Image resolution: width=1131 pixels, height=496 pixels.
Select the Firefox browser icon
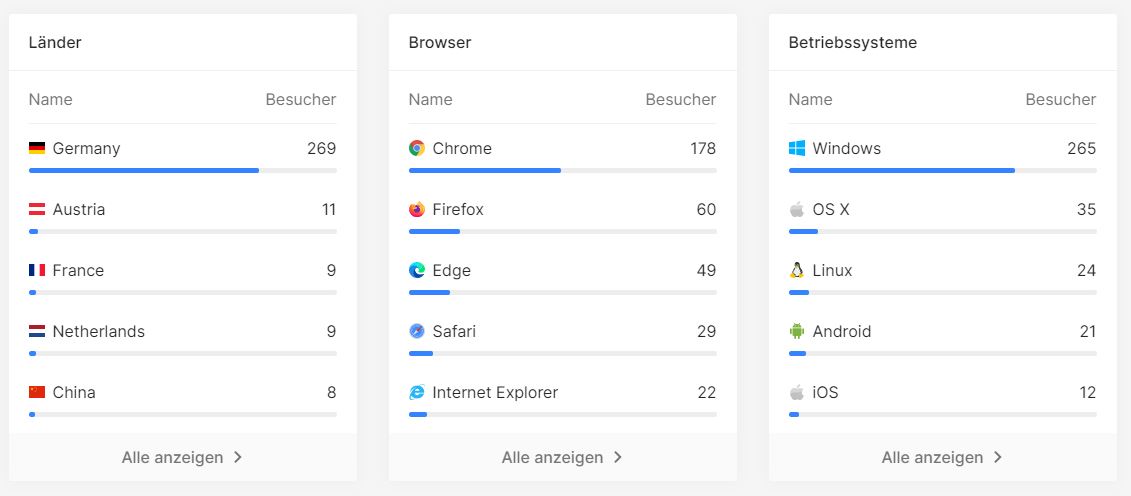click(417, 210)
